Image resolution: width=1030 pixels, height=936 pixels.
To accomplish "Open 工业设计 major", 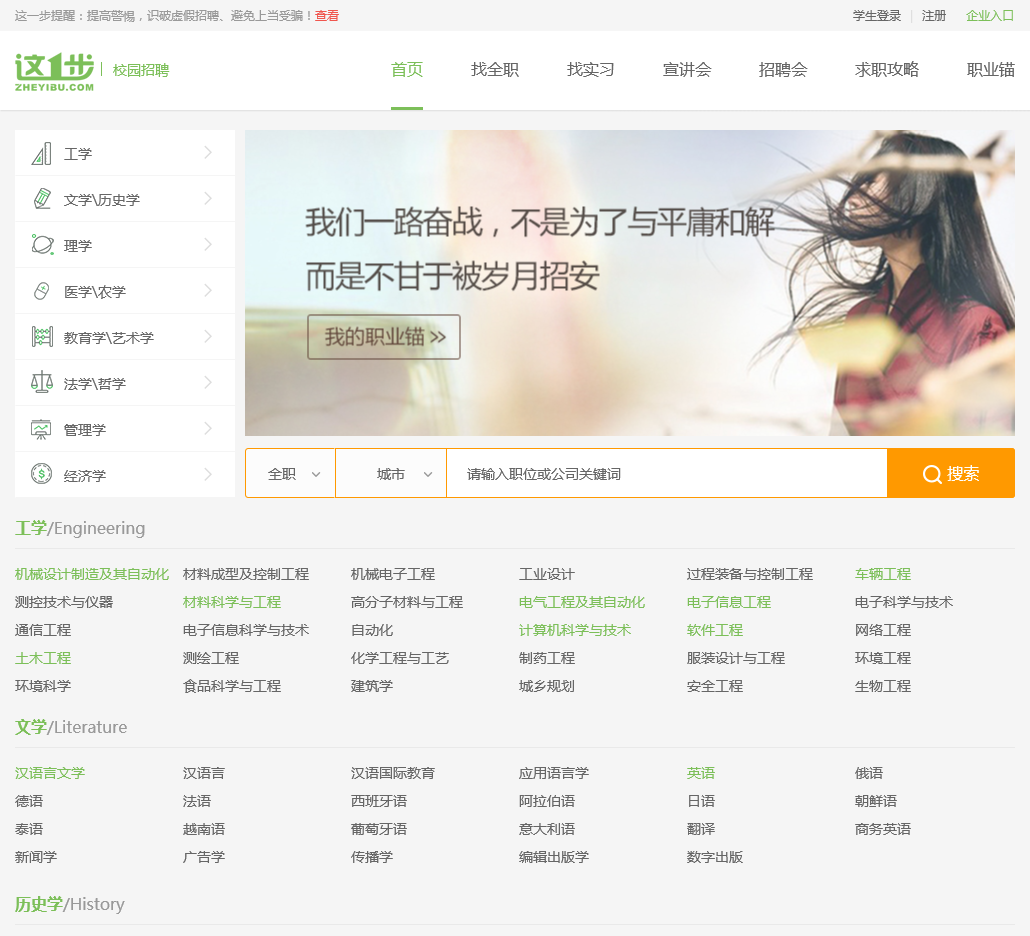I will pos(547,574).
